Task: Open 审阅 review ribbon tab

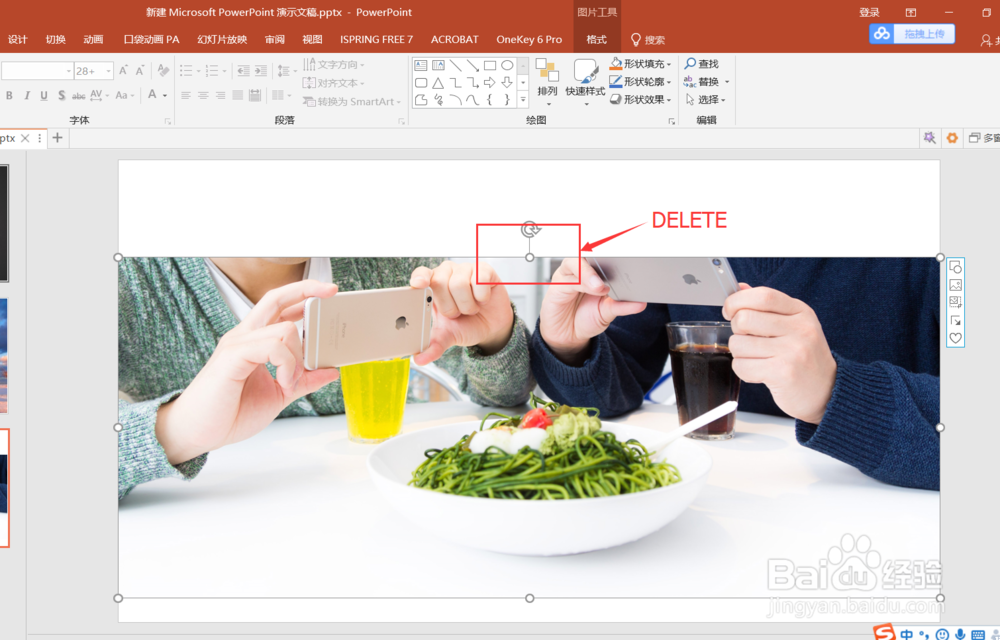Action: (275, 40)
